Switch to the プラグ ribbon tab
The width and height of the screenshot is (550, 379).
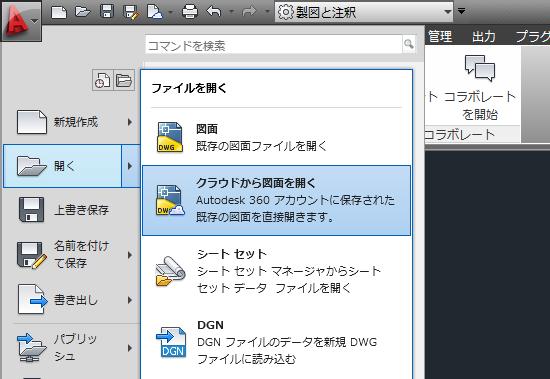[533, 36]
